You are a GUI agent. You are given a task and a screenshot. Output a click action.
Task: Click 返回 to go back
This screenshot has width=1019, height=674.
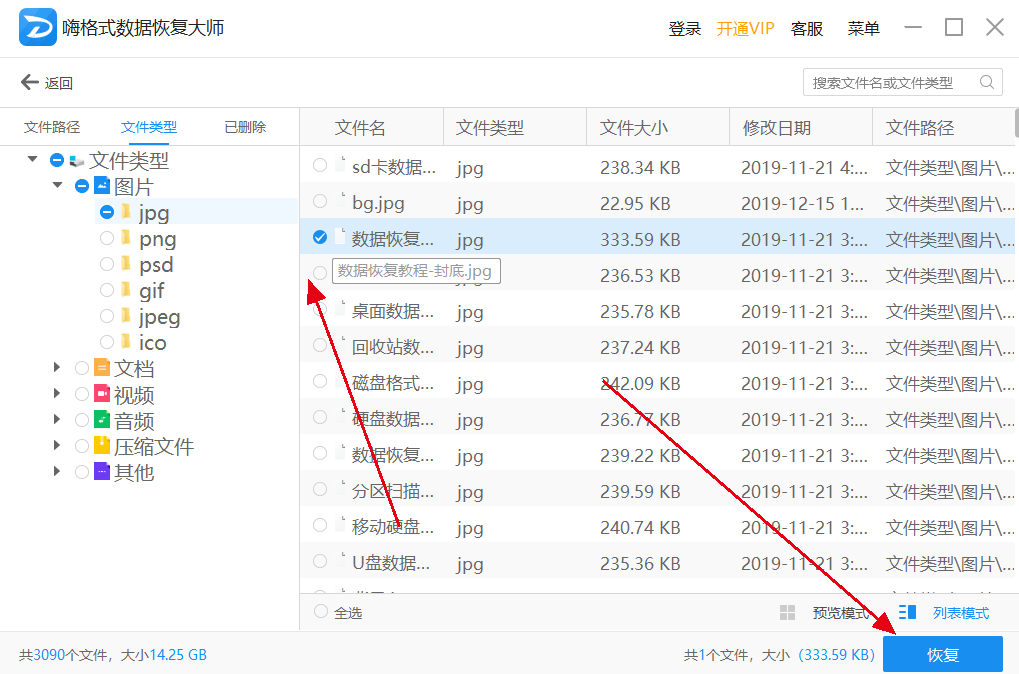click(58, 83)
